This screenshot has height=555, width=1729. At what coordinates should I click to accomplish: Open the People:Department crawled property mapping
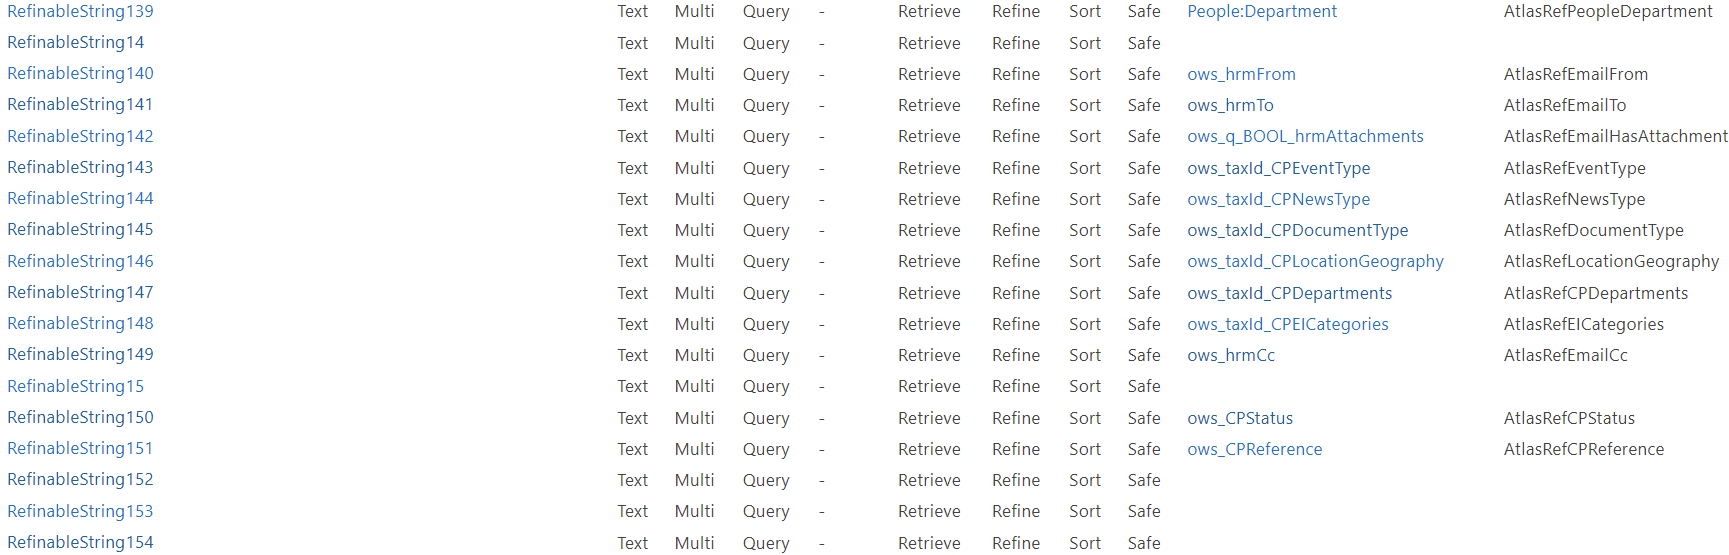click(1261, 12)
